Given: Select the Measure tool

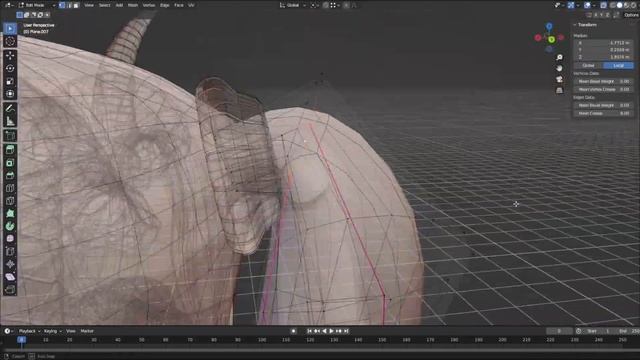Looking at the screenshot, I should (x=10, y=121).
